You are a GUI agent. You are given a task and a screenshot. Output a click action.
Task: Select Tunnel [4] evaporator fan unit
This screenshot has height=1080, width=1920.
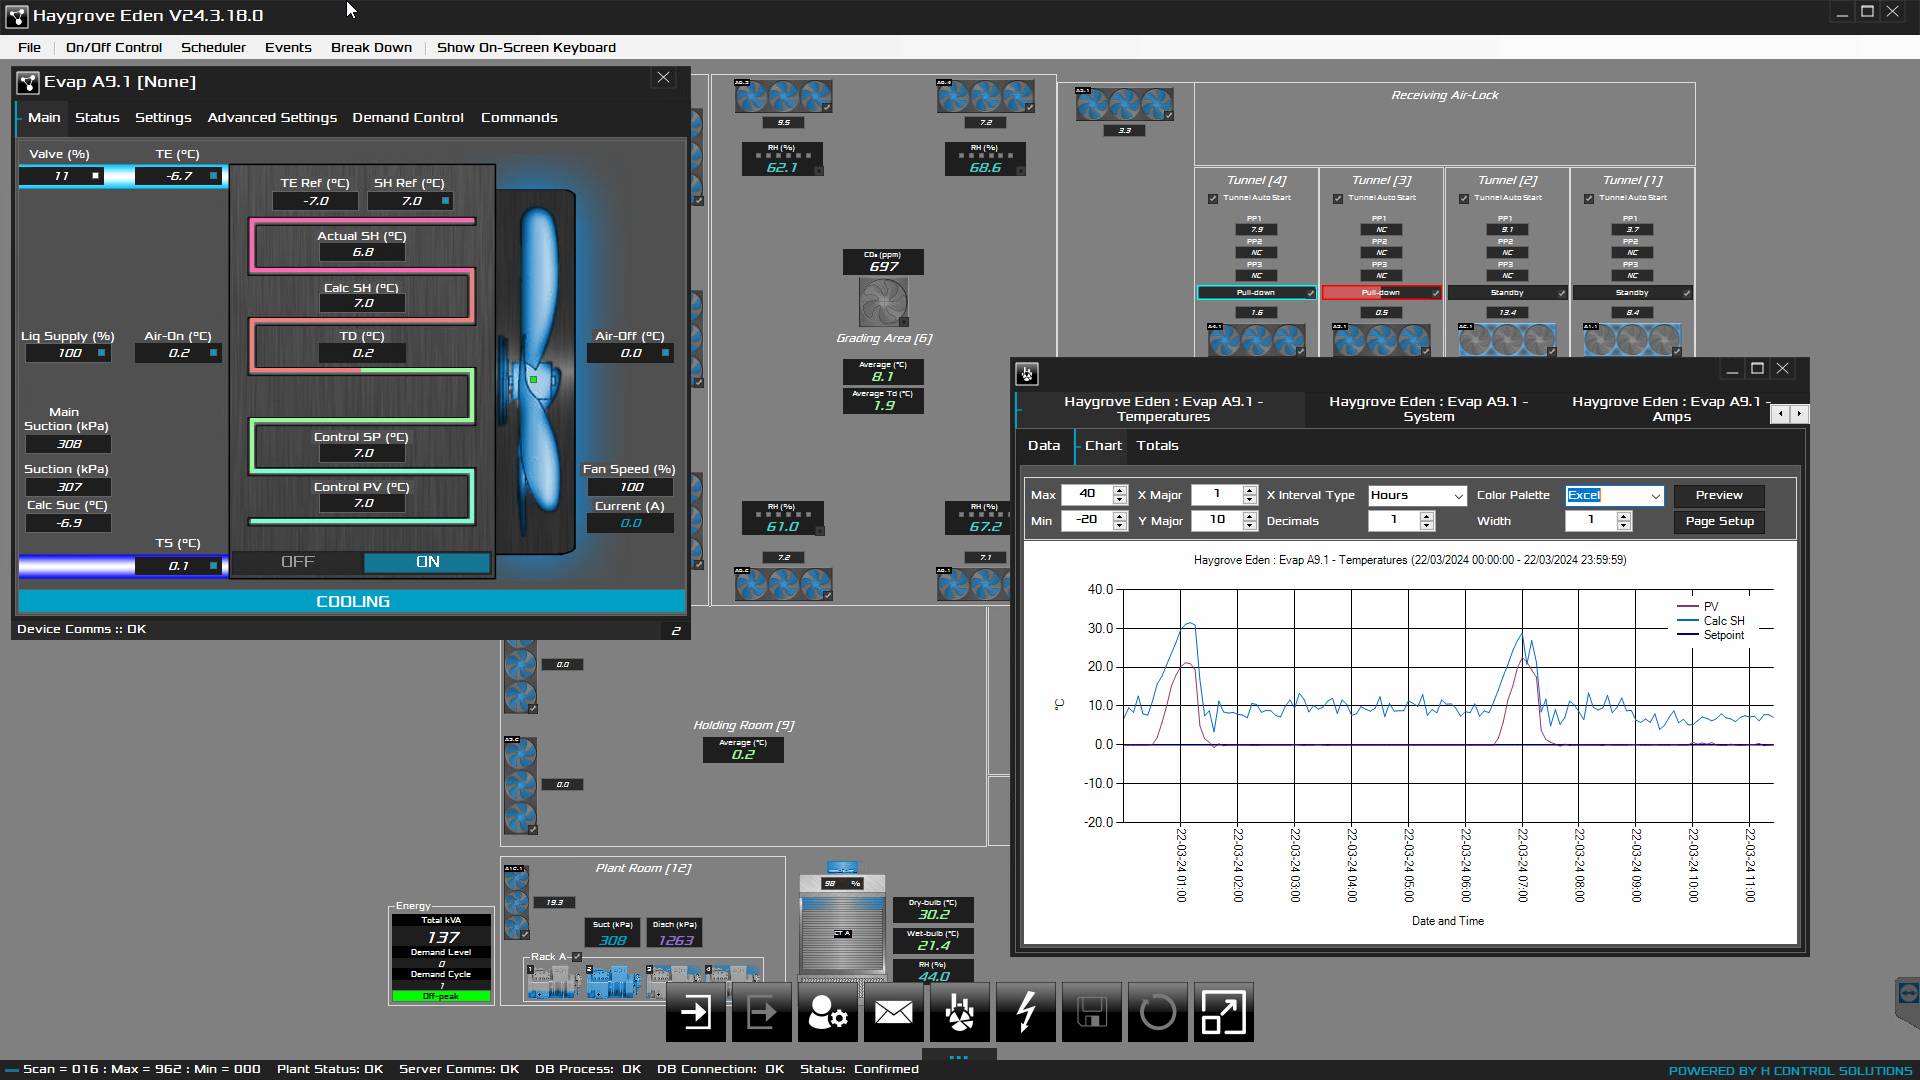1257,340
